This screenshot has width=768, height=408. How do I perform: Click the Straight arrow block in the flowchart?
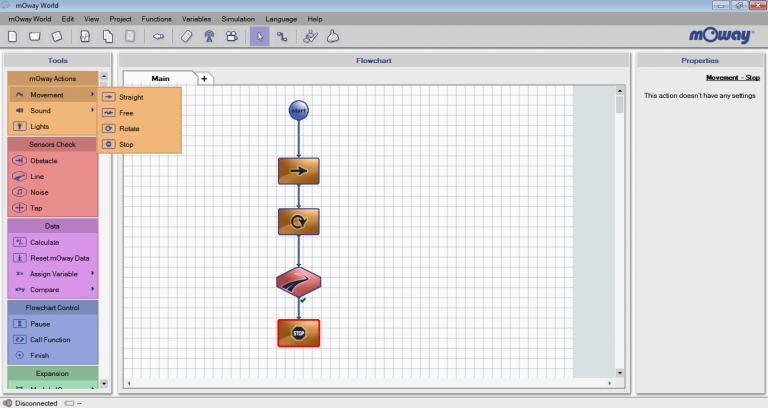(x=299, y=171)
